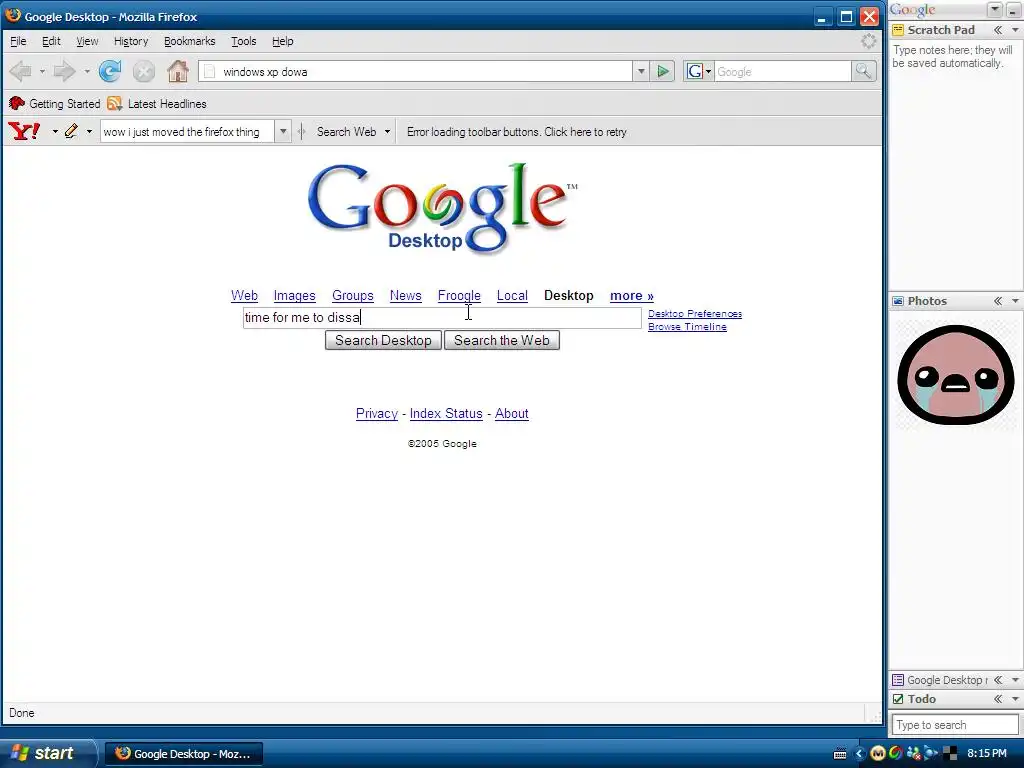Click the Todo checkmark icon in sidebar
Viewport: 1024px width, 768px height.
(x=898, y=699)
